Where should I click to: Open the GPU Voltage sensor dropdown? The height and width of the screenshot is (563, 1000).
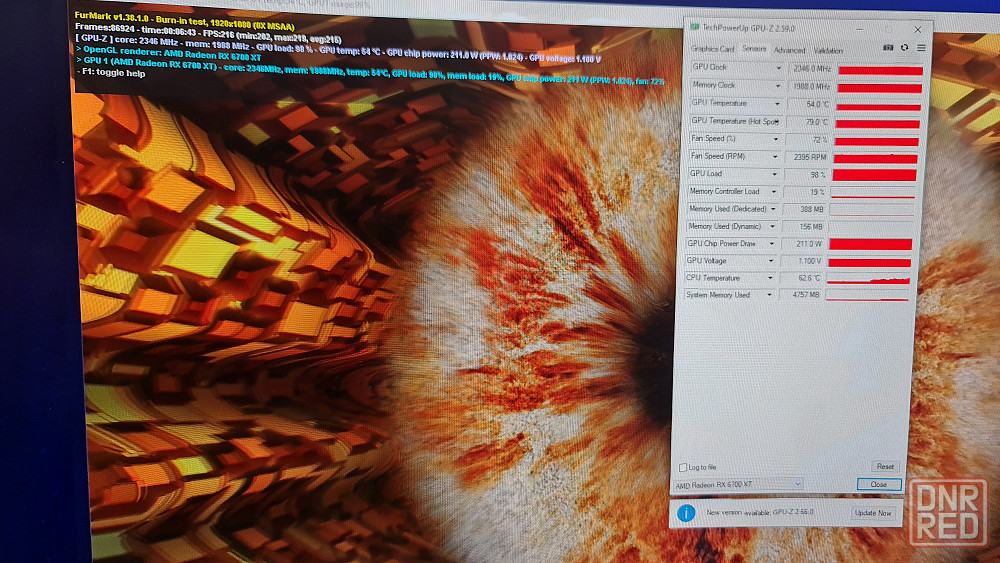770,261
